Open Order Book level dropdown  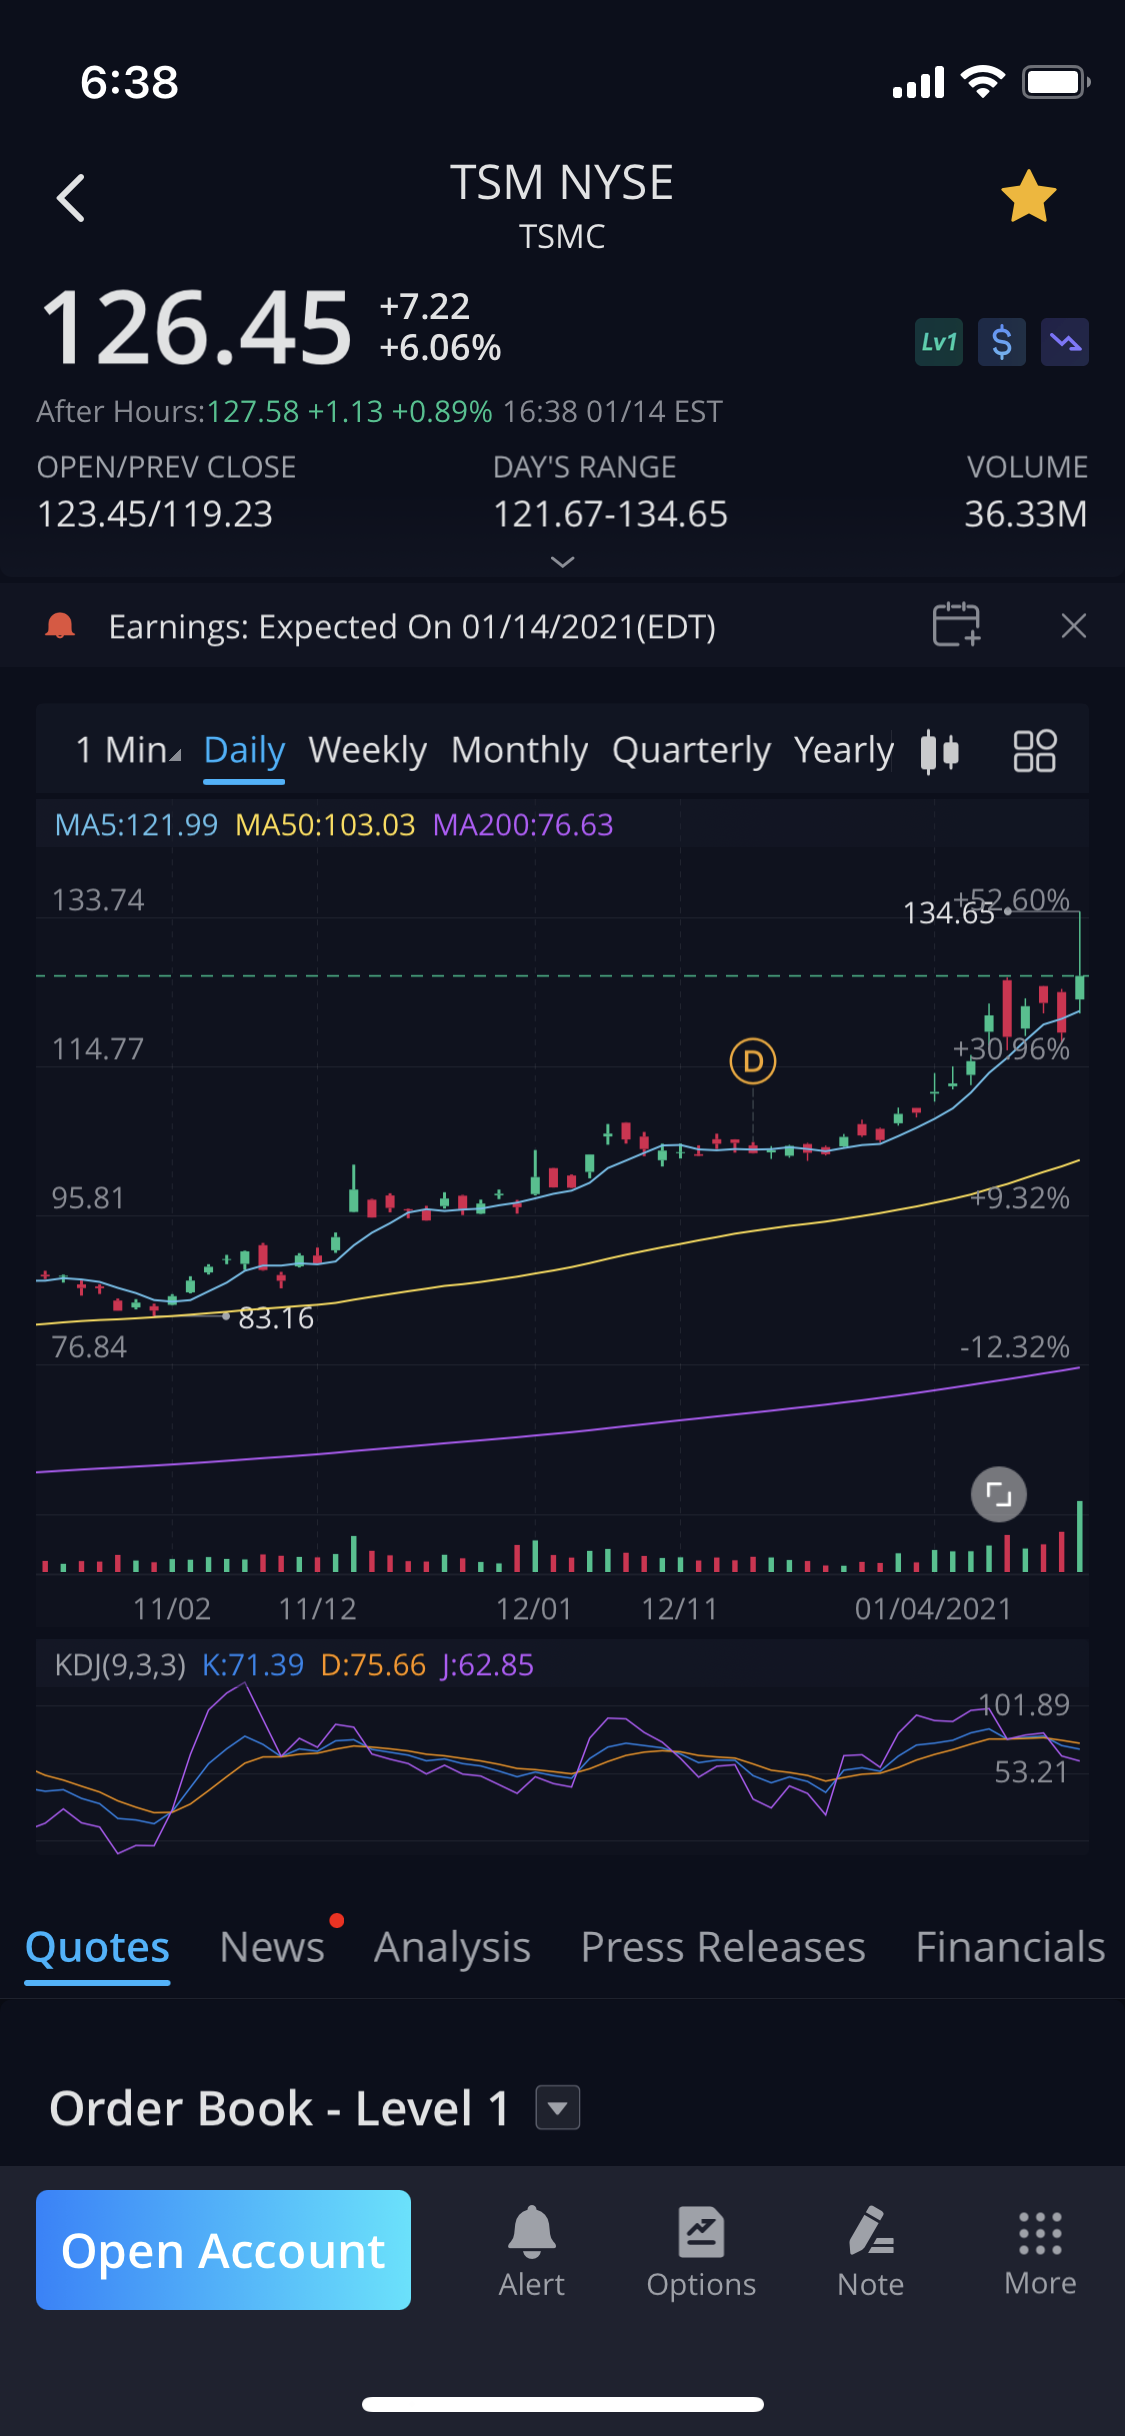tap(558, 2108)
